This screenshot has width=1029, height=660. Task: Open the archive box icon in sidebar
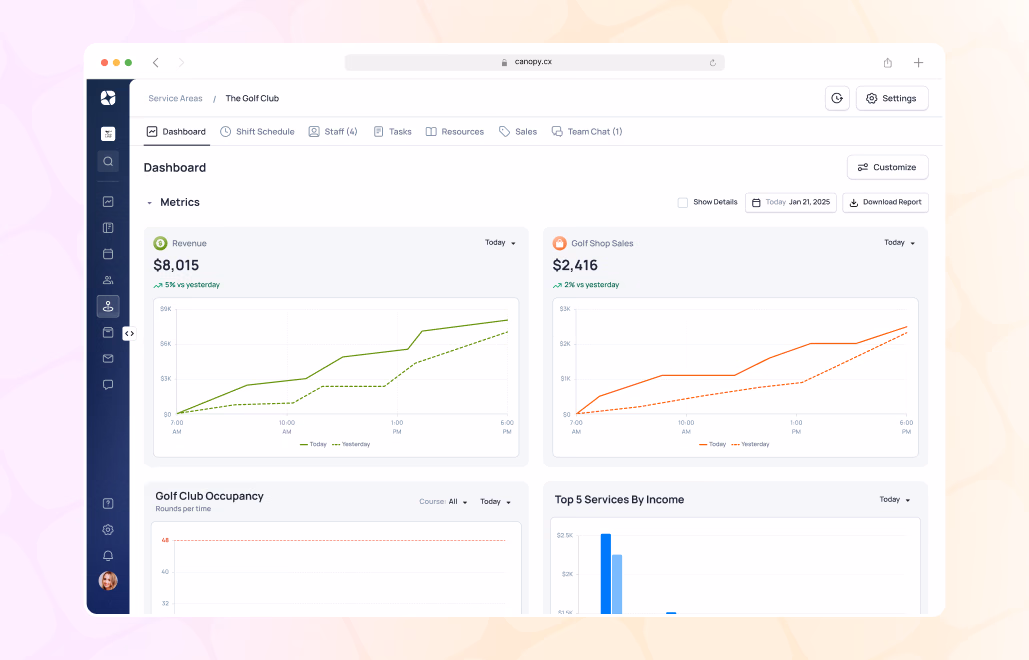(x=108, y=333)
